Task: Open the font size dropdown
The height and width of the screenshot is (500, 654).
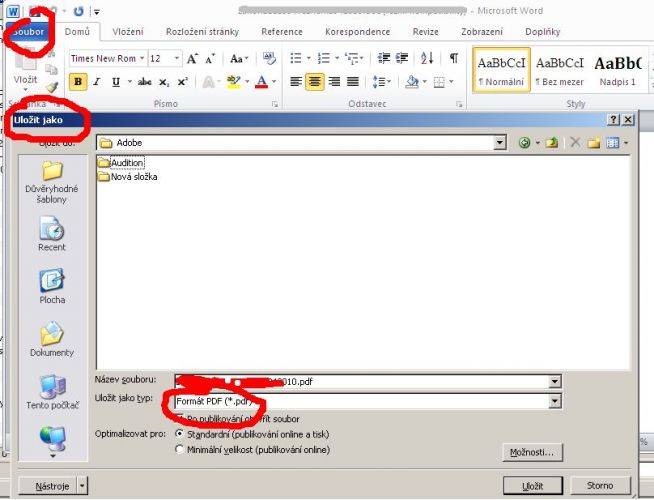Action: (x=177, y=58)
